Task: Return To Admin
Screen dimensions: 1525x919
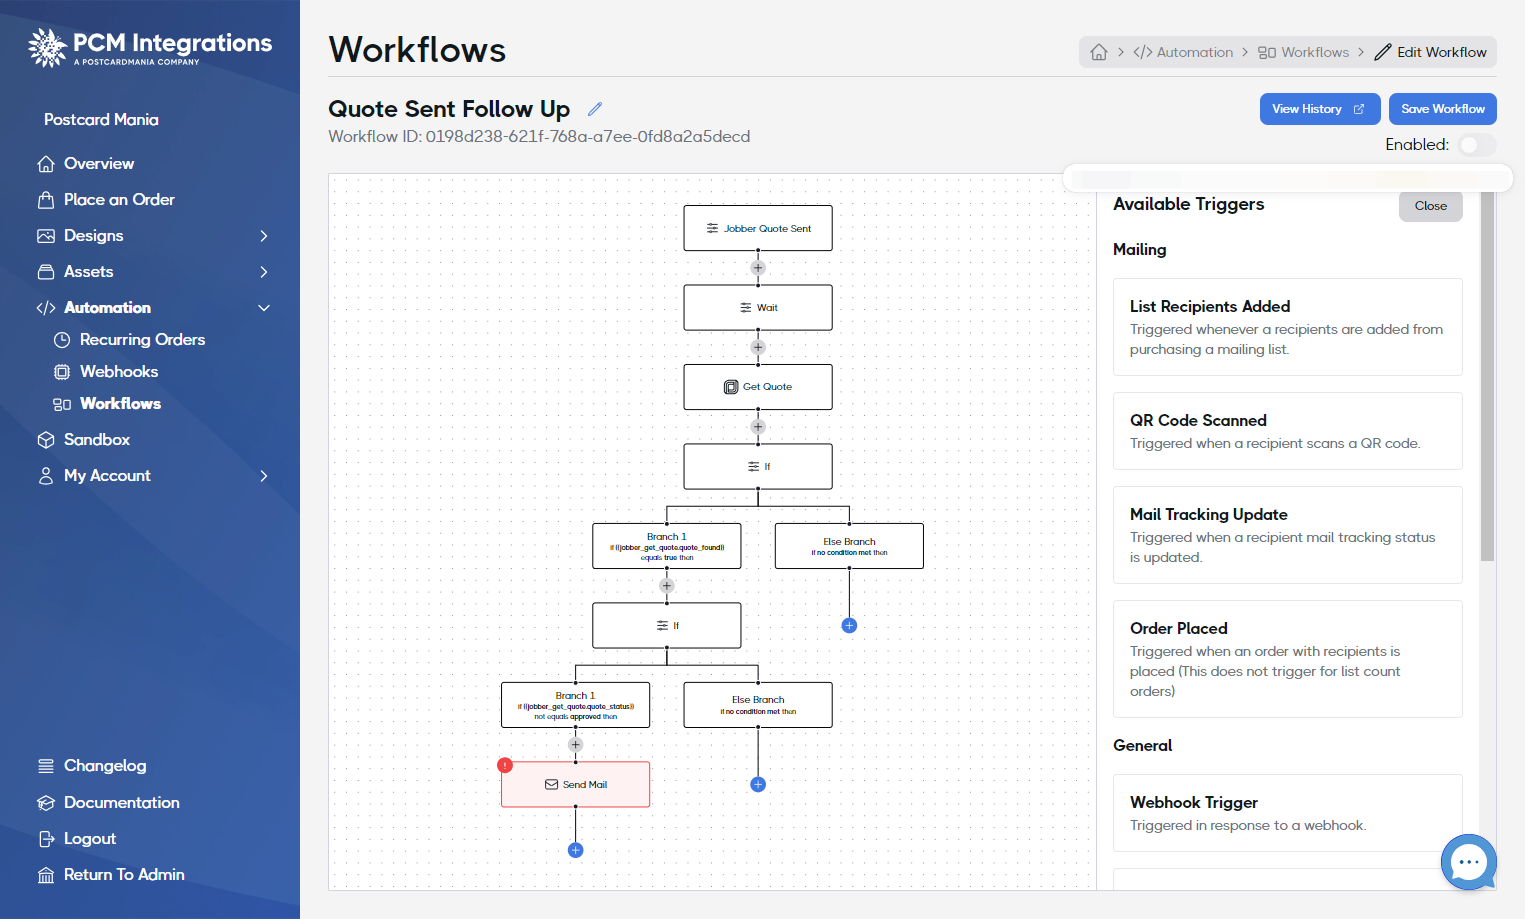Action: click(x=124, y=874)
